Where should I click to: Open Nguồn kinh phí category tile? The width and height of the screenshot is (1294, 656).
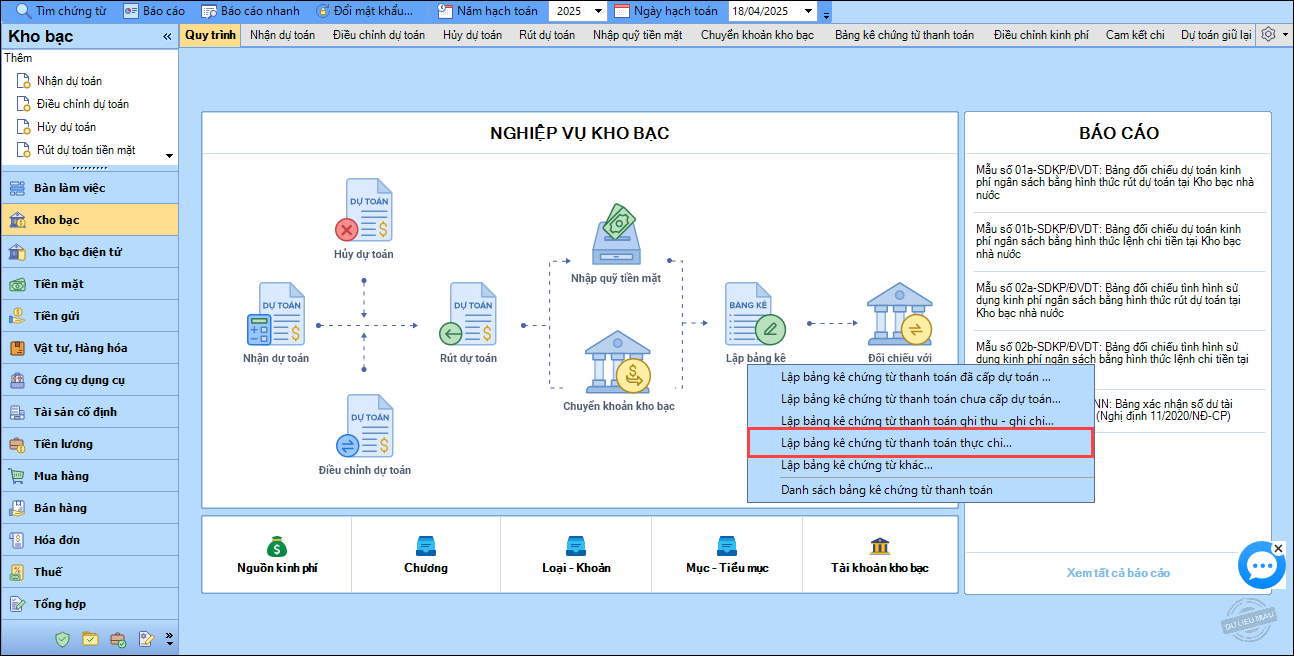pyautogui.click(x=277, y=556)
